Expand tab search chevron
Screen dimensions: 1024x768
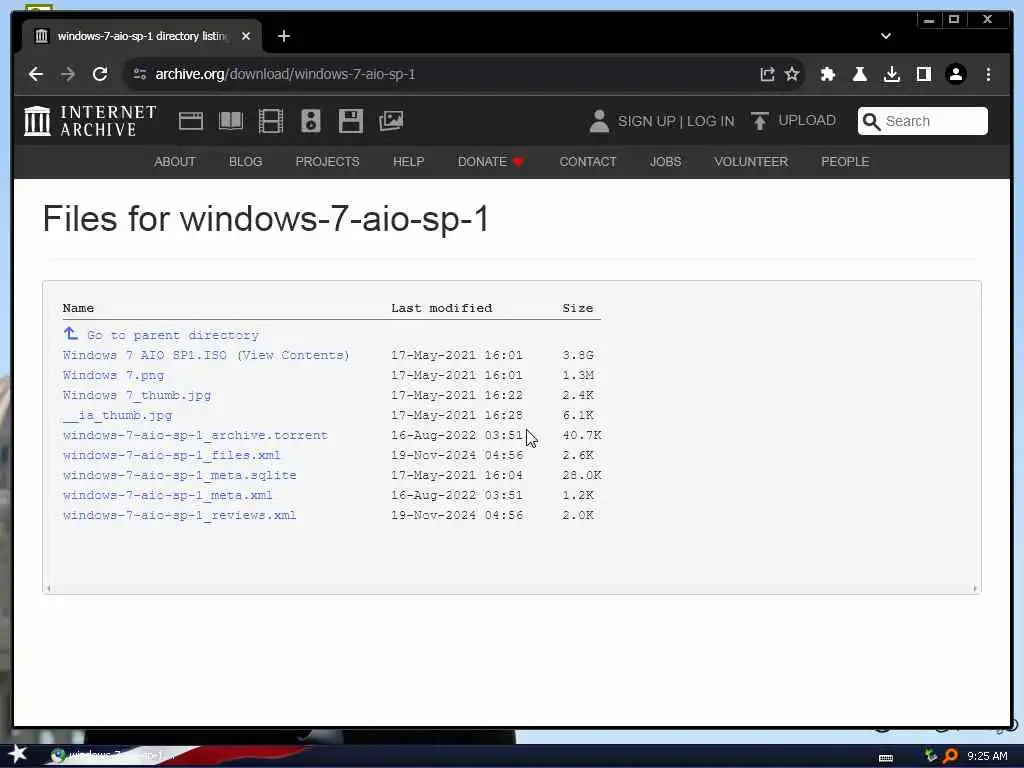click(x=886, y=37)
